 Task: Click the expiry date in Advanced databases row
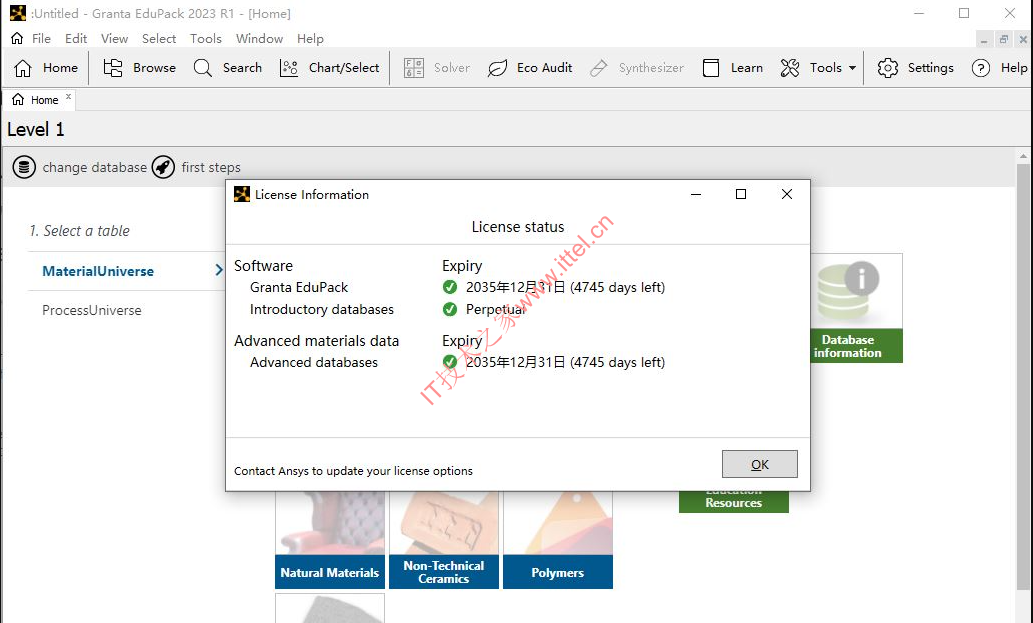click(x=565, y=362)
